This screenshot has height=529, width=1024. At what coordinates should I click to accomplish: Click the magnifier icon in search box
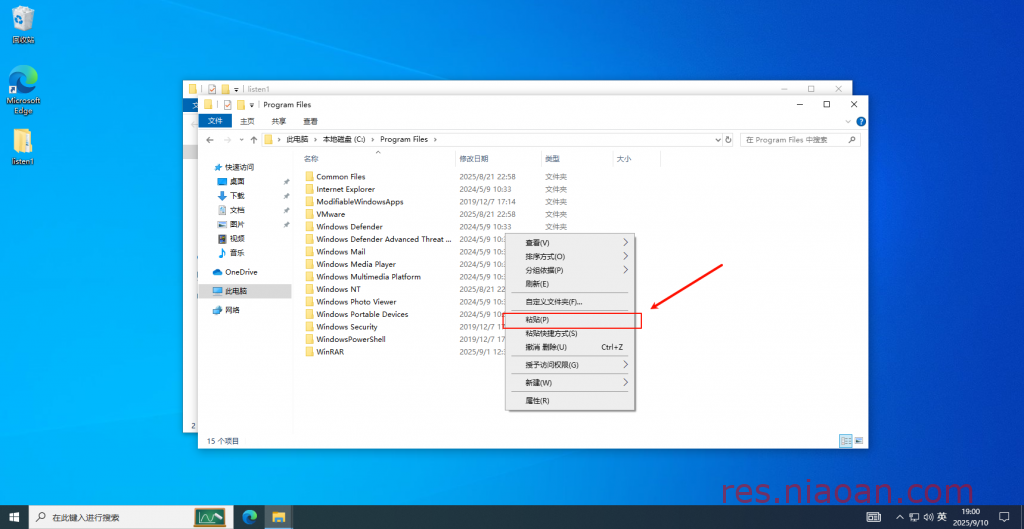tap(852, 140)
